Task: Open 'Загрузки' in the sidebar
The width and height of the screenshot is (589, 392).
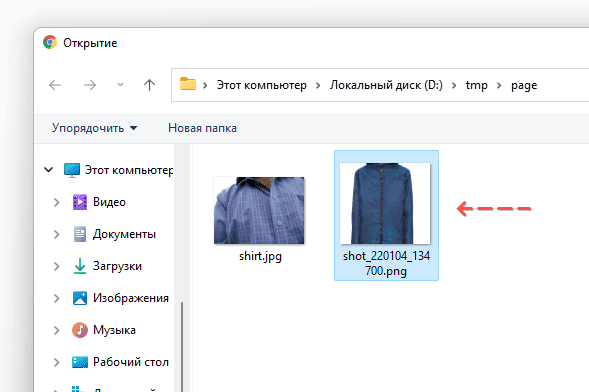Action: [x=117, y=266]
